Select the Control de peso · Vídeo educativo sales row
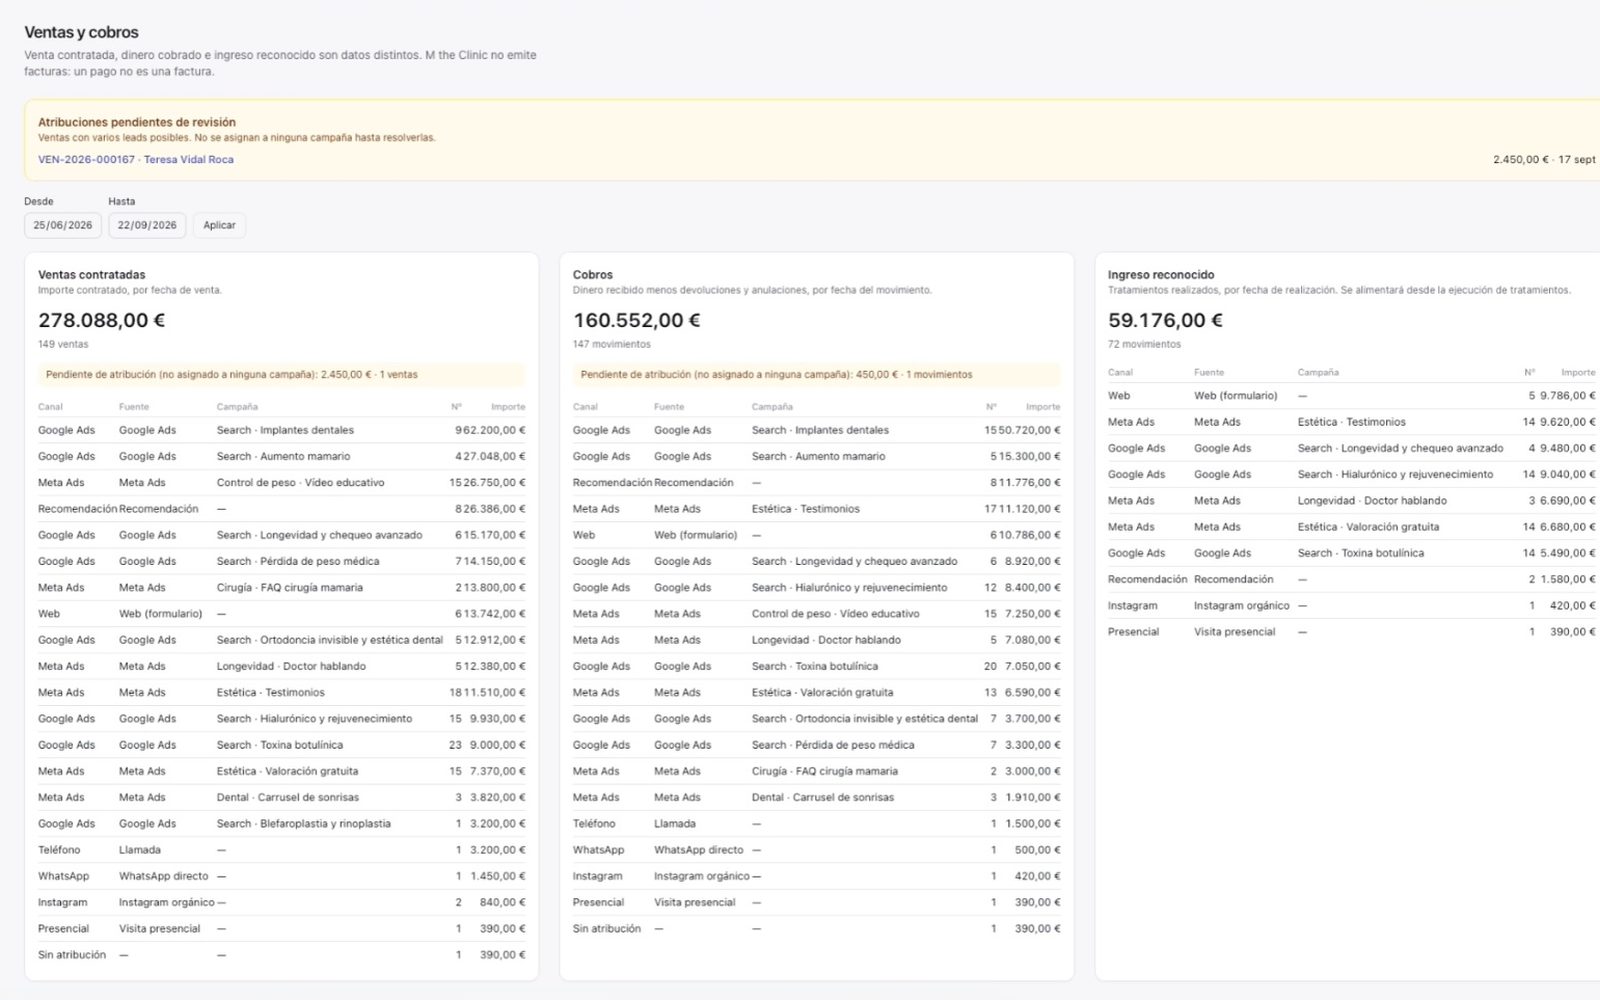The height and width of the screenshot is (1000, 1600). [281, 482]
